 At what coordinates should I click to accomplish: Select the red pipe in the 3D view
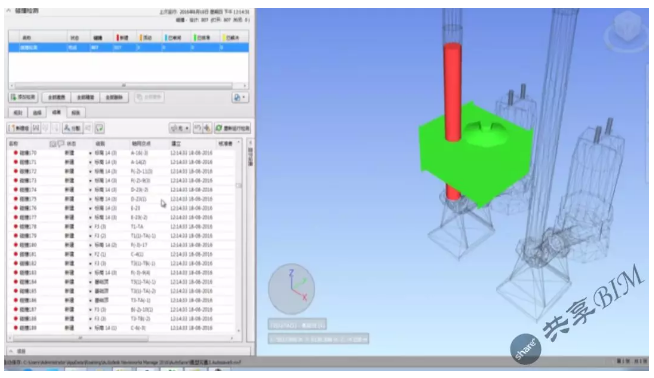coord(453,92)
